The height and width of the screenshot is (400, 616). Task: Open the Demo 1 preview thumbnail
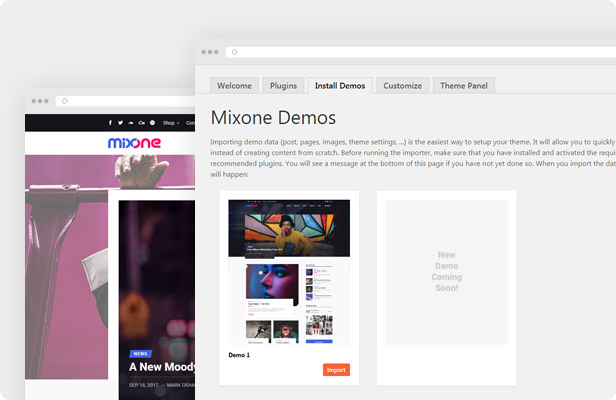pos(289,272)
